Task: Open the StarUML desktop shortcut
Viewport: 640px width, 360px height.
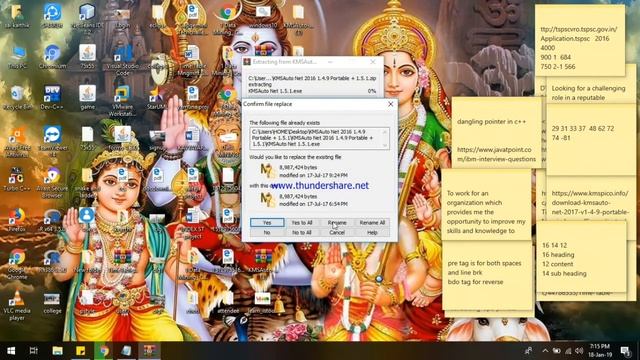Action: 157,98
